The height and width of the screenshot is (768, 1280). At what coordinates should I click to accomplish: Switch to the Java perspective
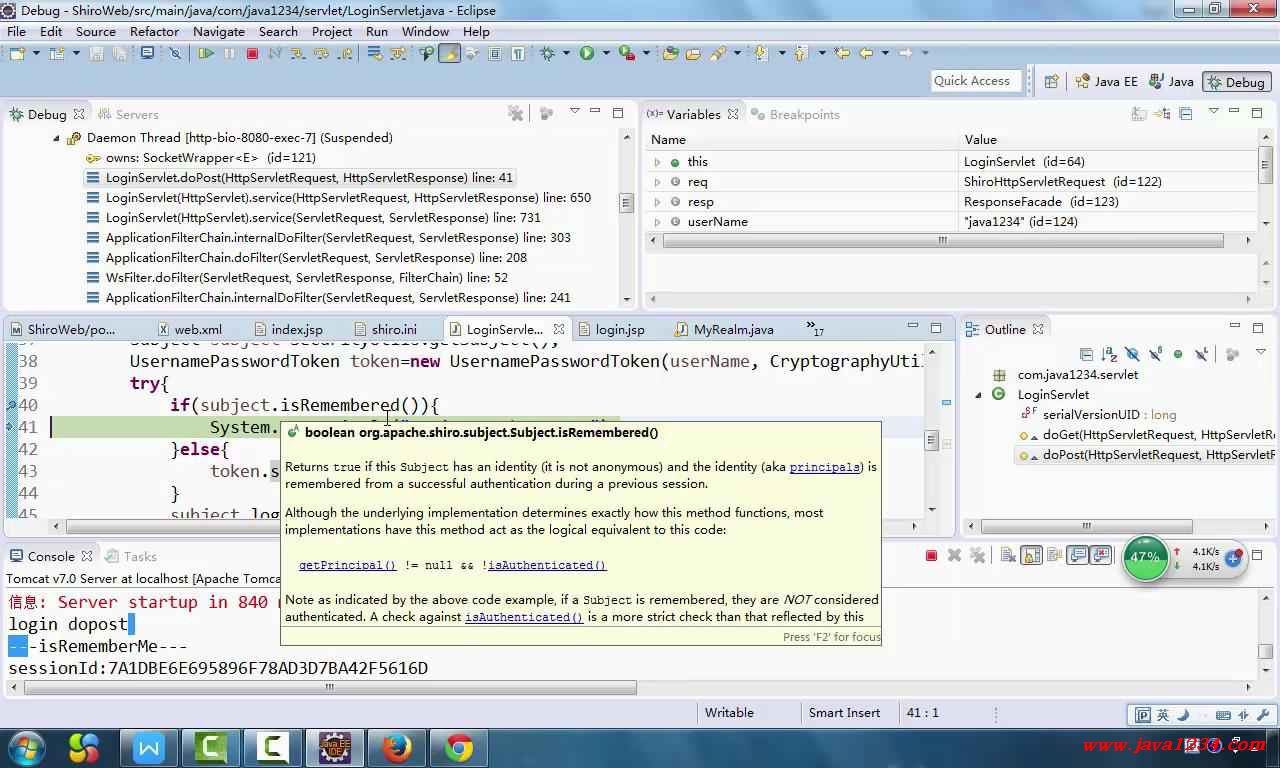point(1171,82)
